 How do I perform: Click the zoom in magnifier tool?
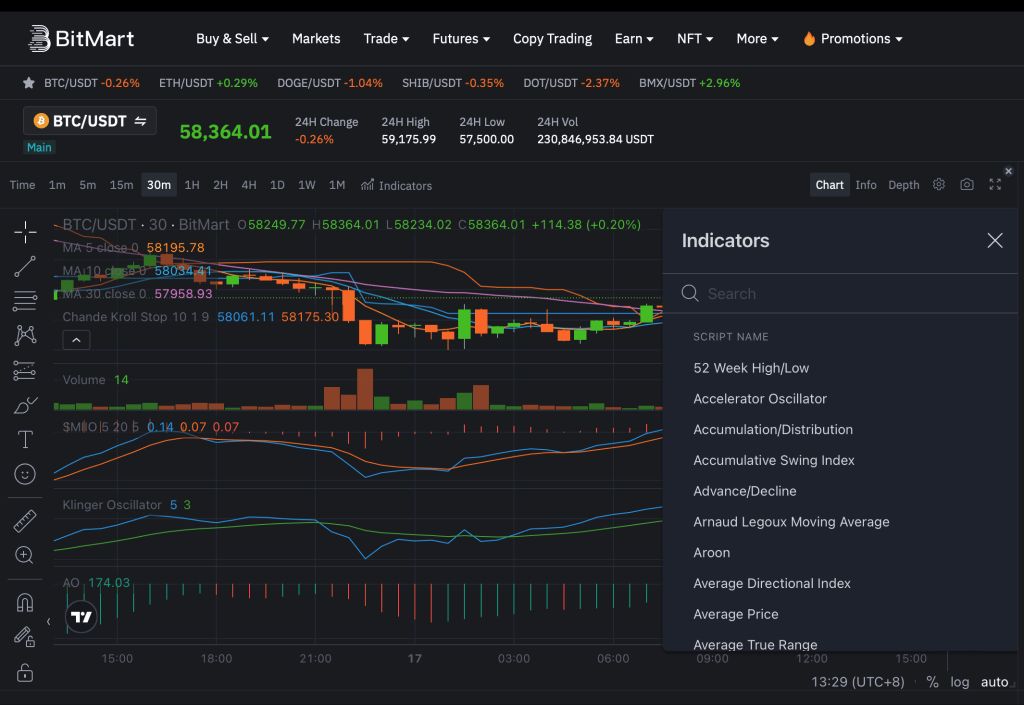coord(25,555)
